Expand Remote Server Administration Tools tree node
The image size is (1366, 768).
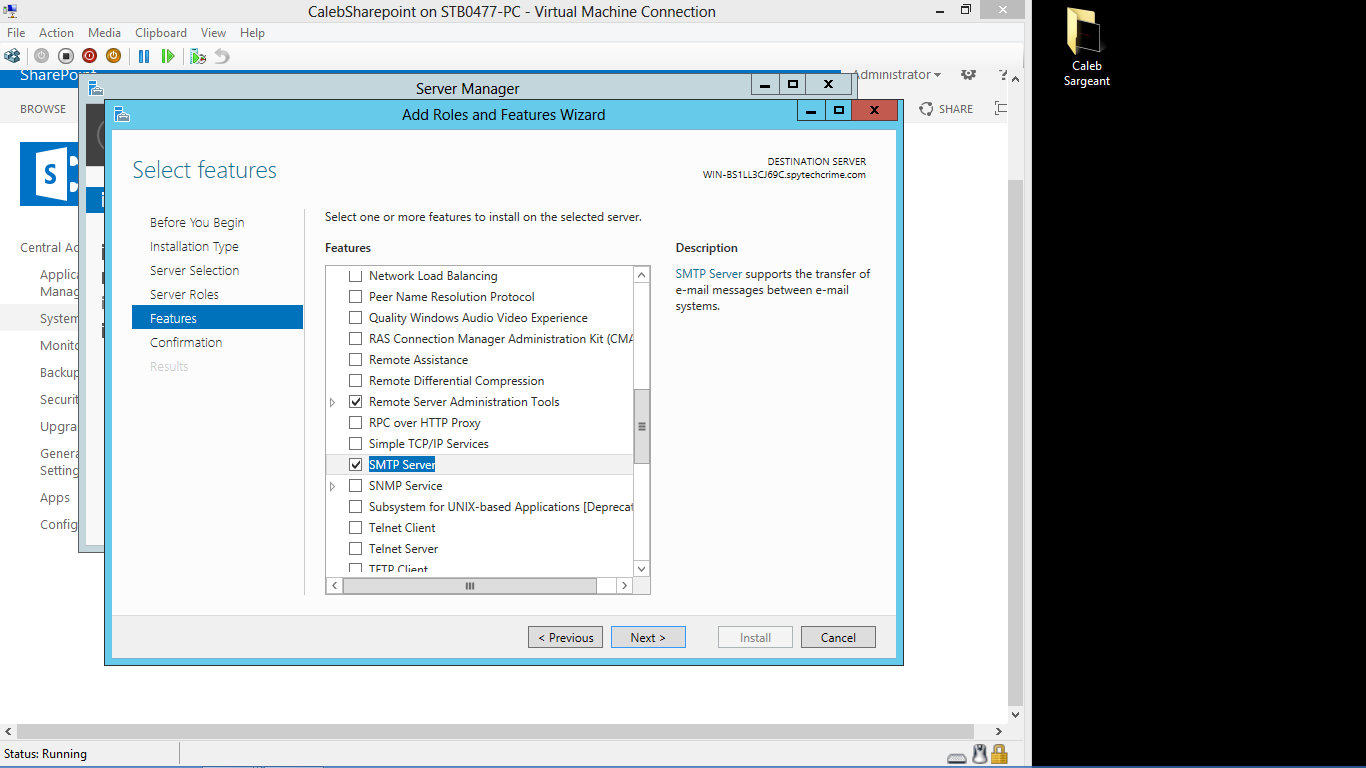coord(333,402)
